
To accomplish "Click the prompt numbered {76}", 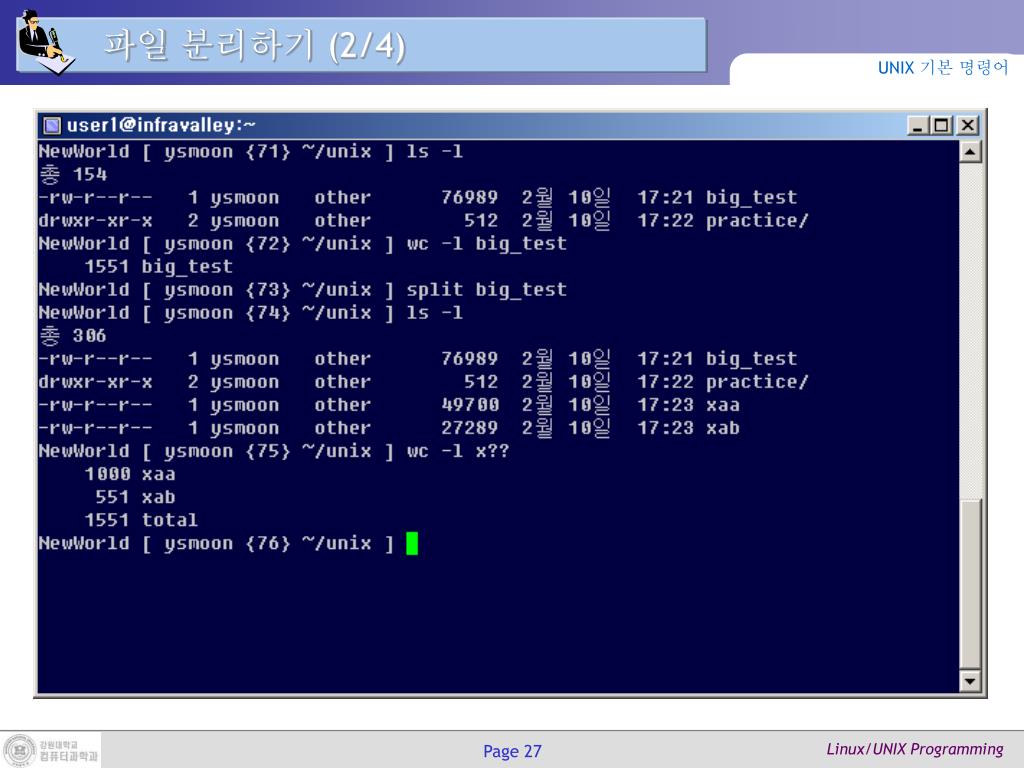I will tap(216, 543).
